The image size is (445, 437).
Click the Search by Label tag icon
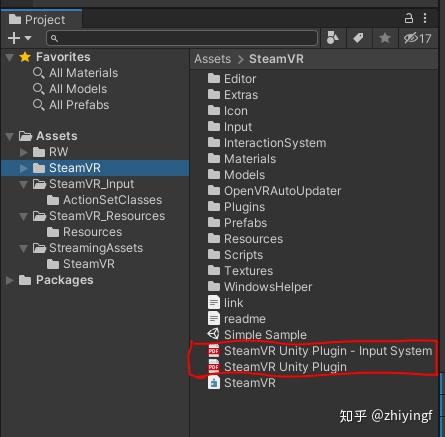coord(358,38)
